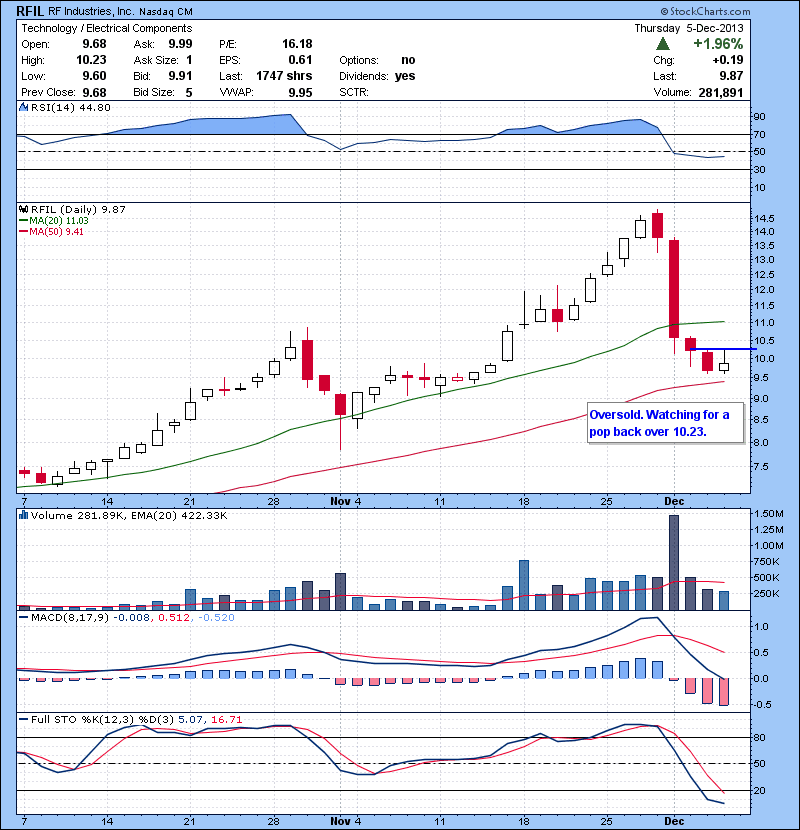800x830 pixels.
Task: Click the Dividends value yes
Action: pyautogui.click(x=405, y=76)
